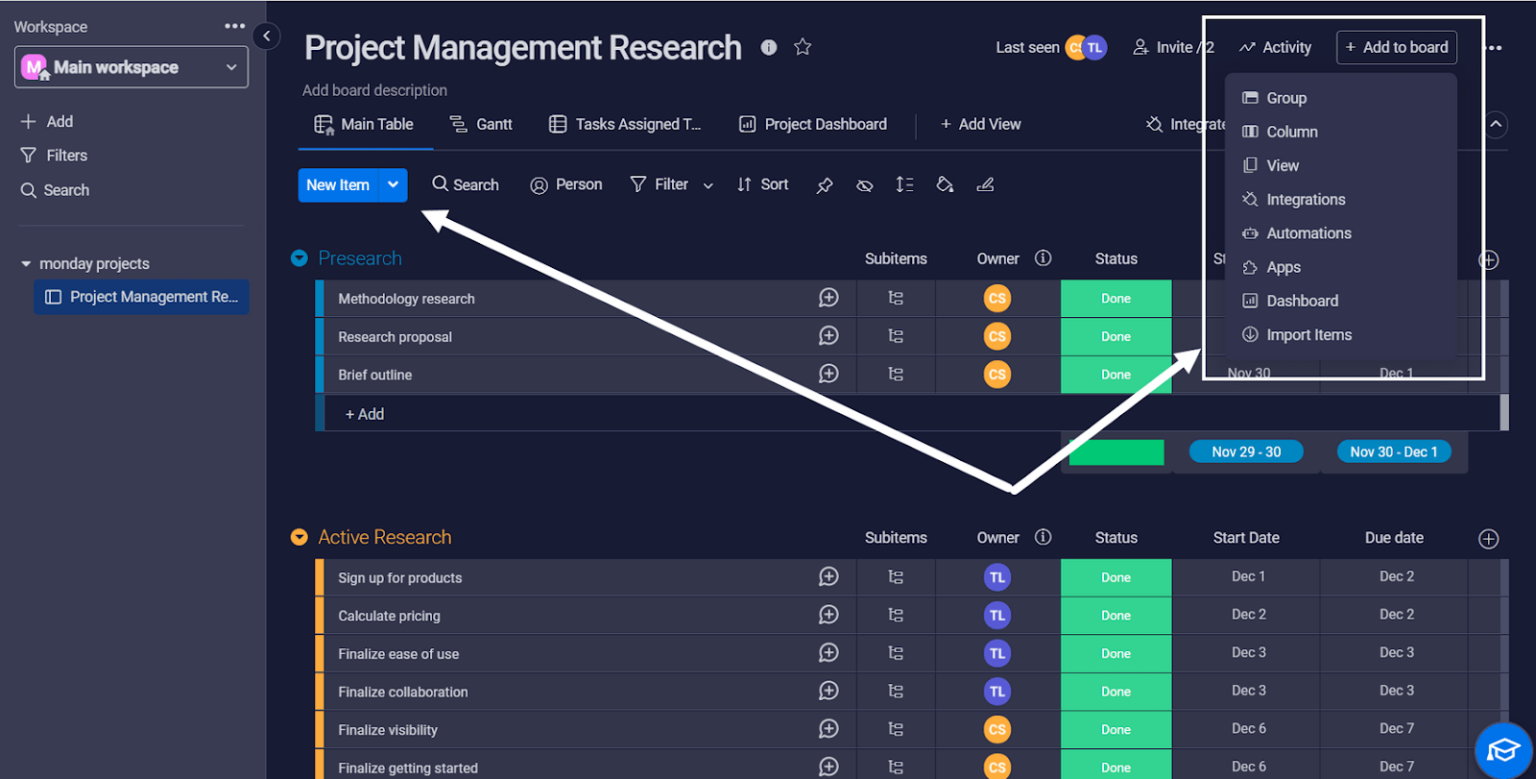Open the New Item dropdown arrow
The image size is (1536, 779).
392,184
